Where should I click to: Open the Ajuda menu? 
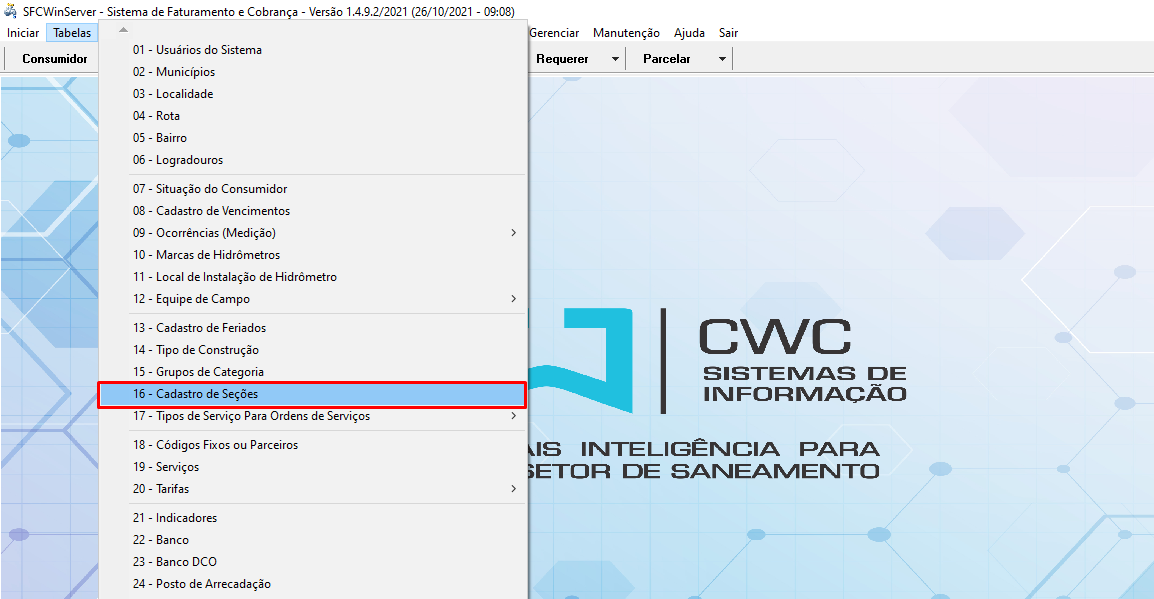[689, 33]
